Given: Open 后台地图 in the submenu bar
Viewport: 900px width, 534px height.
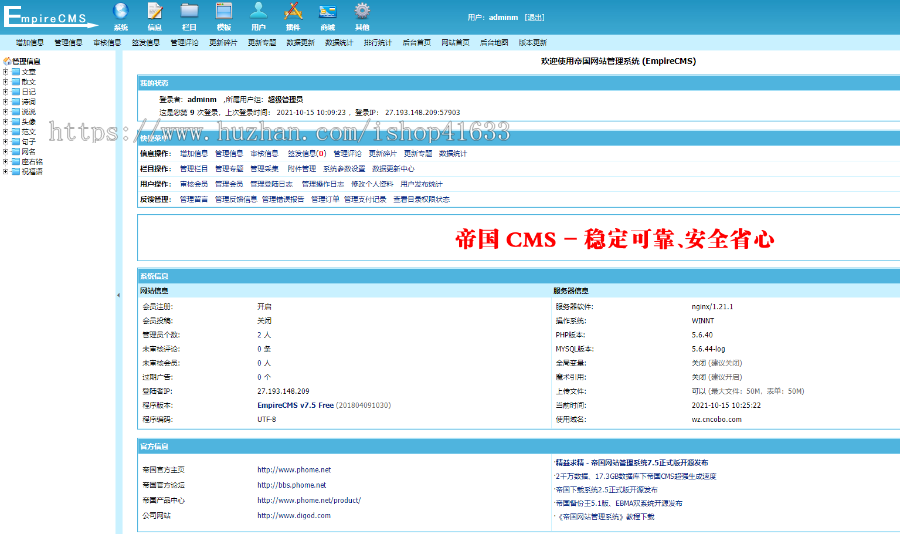Looking at the screenshot, I should (494, 42).
